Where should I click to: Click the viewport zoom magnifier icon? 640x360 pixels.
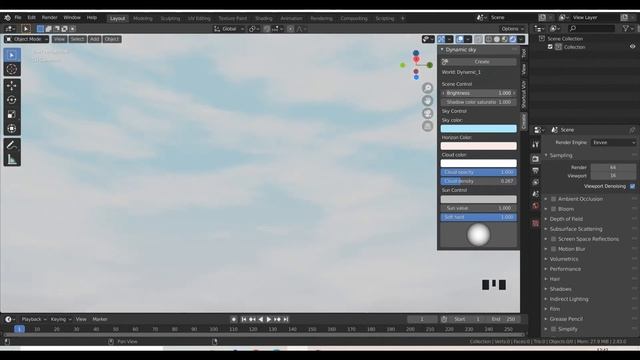coord(427,88)
